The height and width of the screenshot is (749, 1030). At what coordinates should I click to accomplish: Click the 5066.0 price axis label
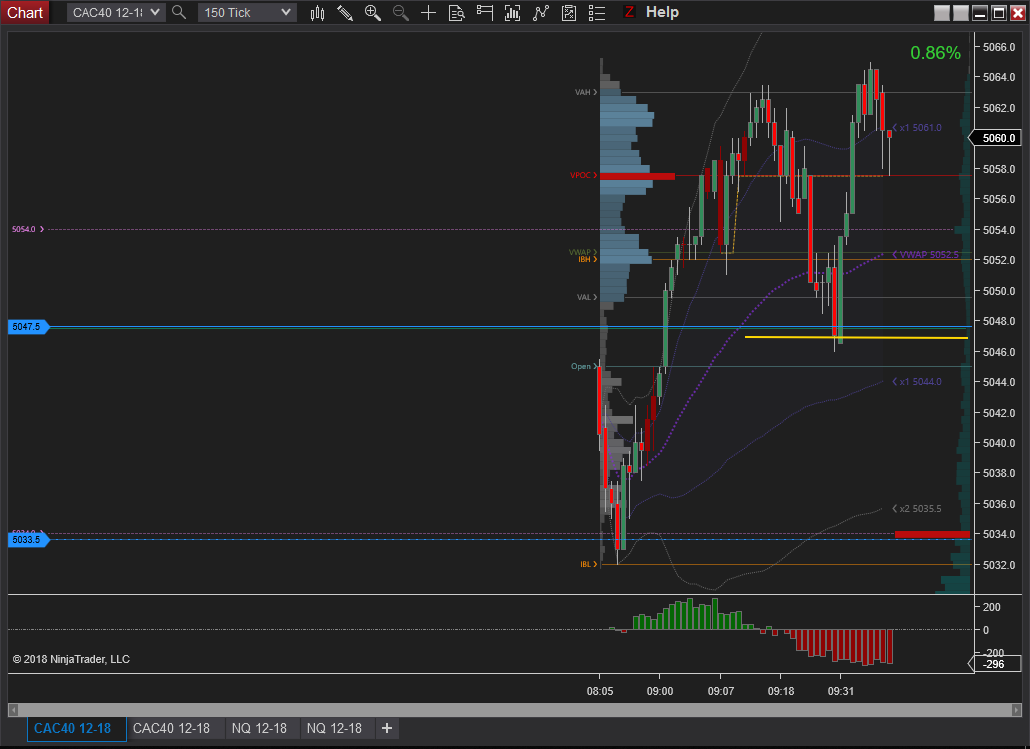pos(998,47)
